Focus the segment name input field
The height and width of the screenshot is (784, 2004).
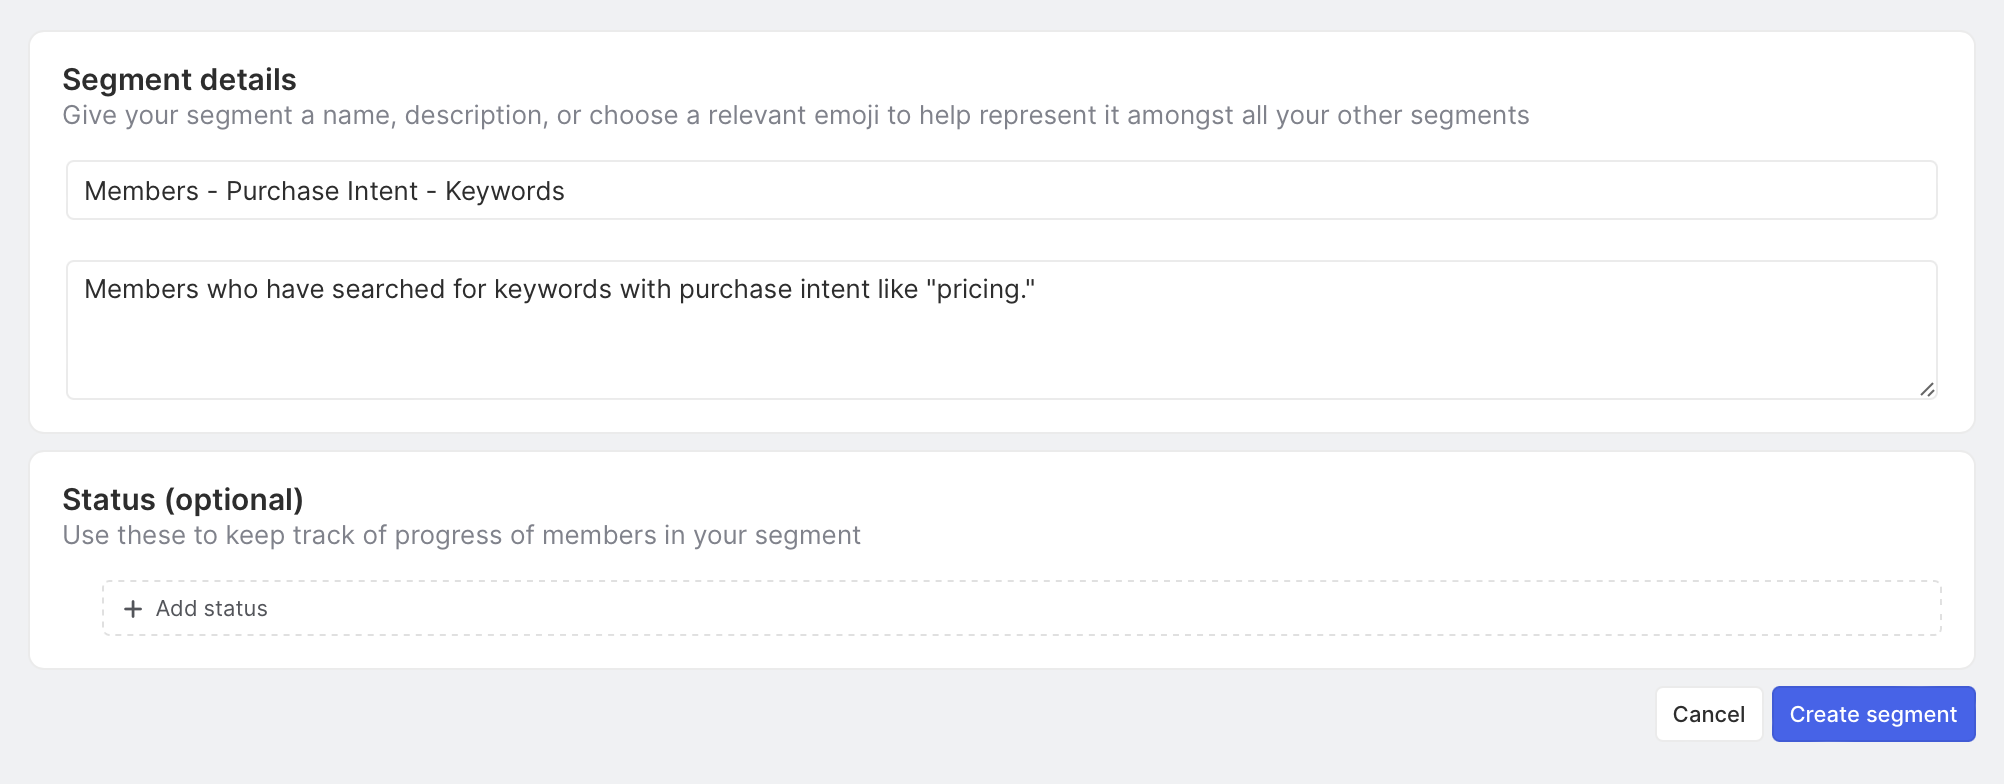pyautogui.click(x=1000, y=191)
